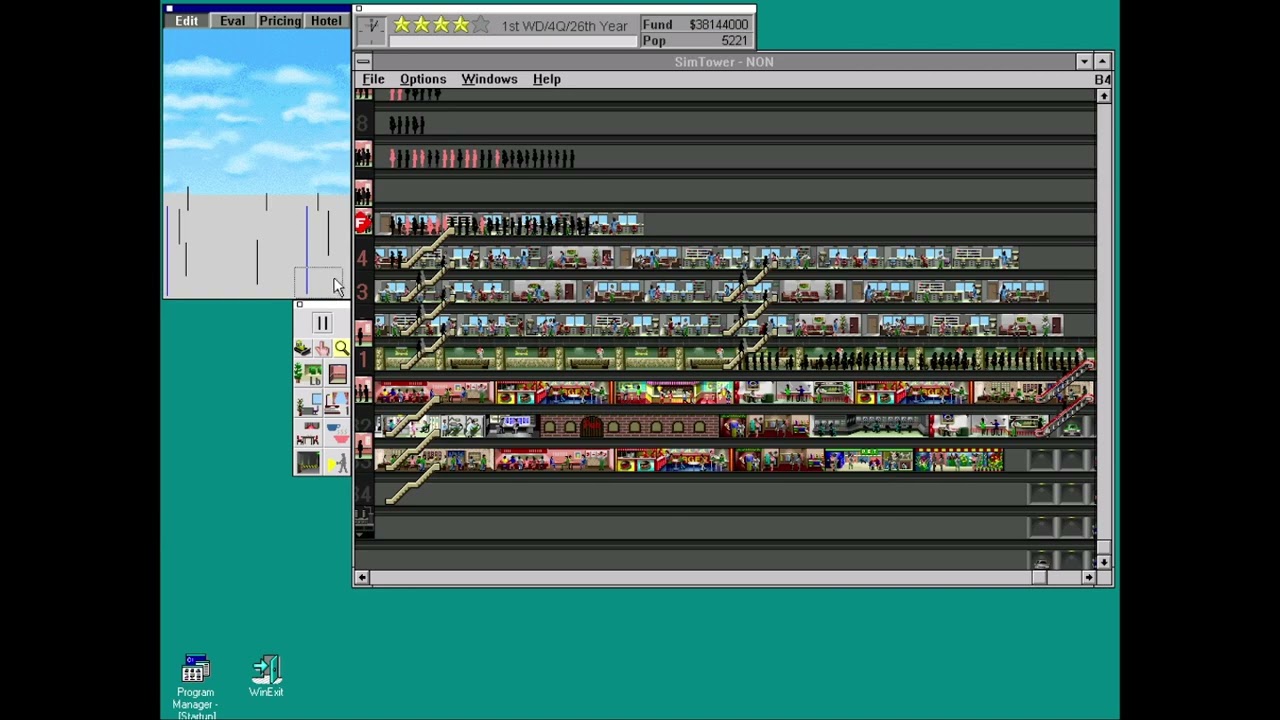This screenshot has width=1280, height=720.
Task: Select the magnifying glass inspect tool
Action: click(341, 348)
